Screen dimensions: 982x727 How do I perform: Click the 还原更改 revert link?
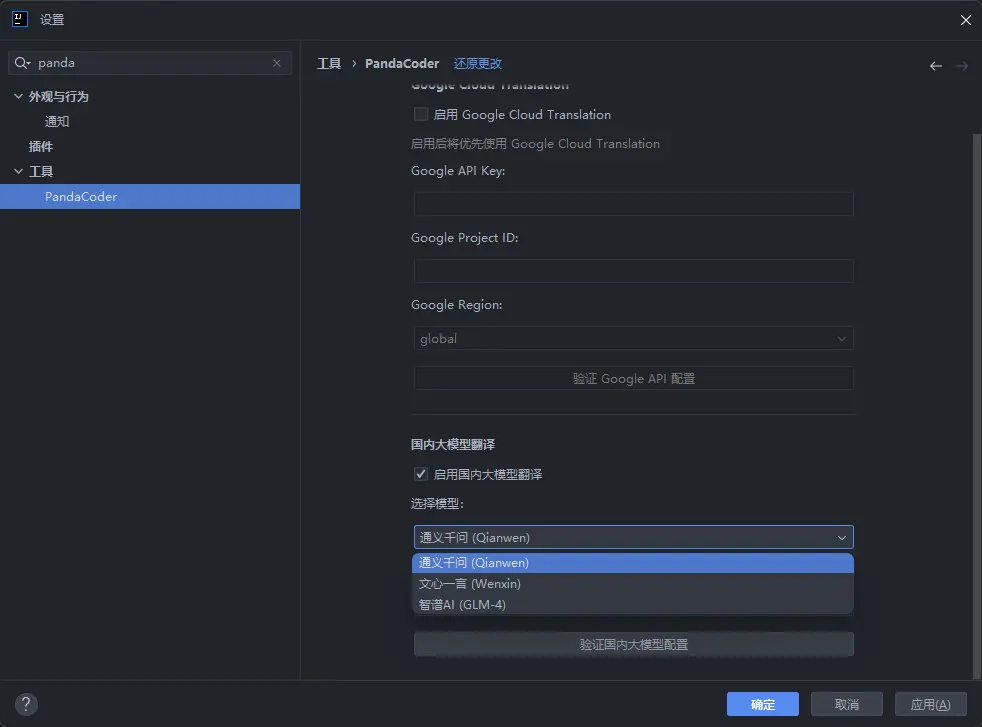click(477, 63)
